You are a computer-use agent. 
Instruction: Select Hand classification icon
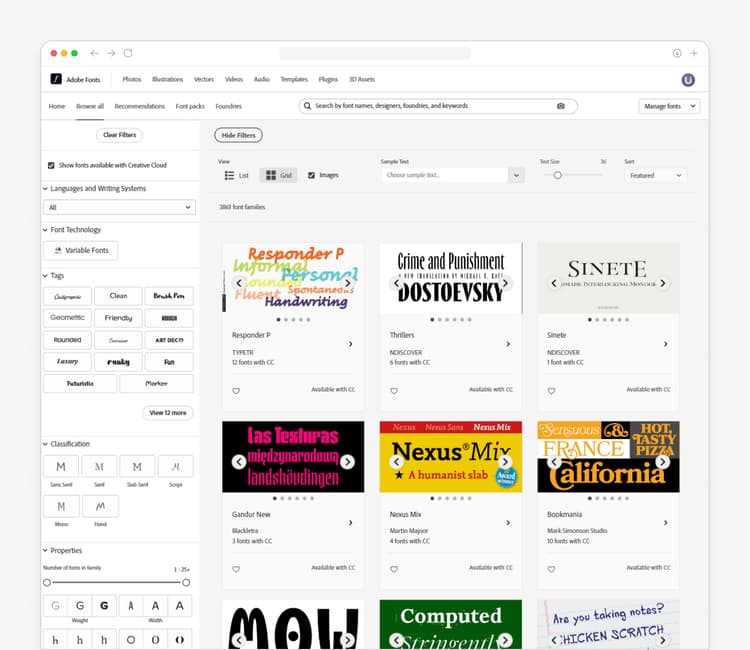click(x=100, y=507)
